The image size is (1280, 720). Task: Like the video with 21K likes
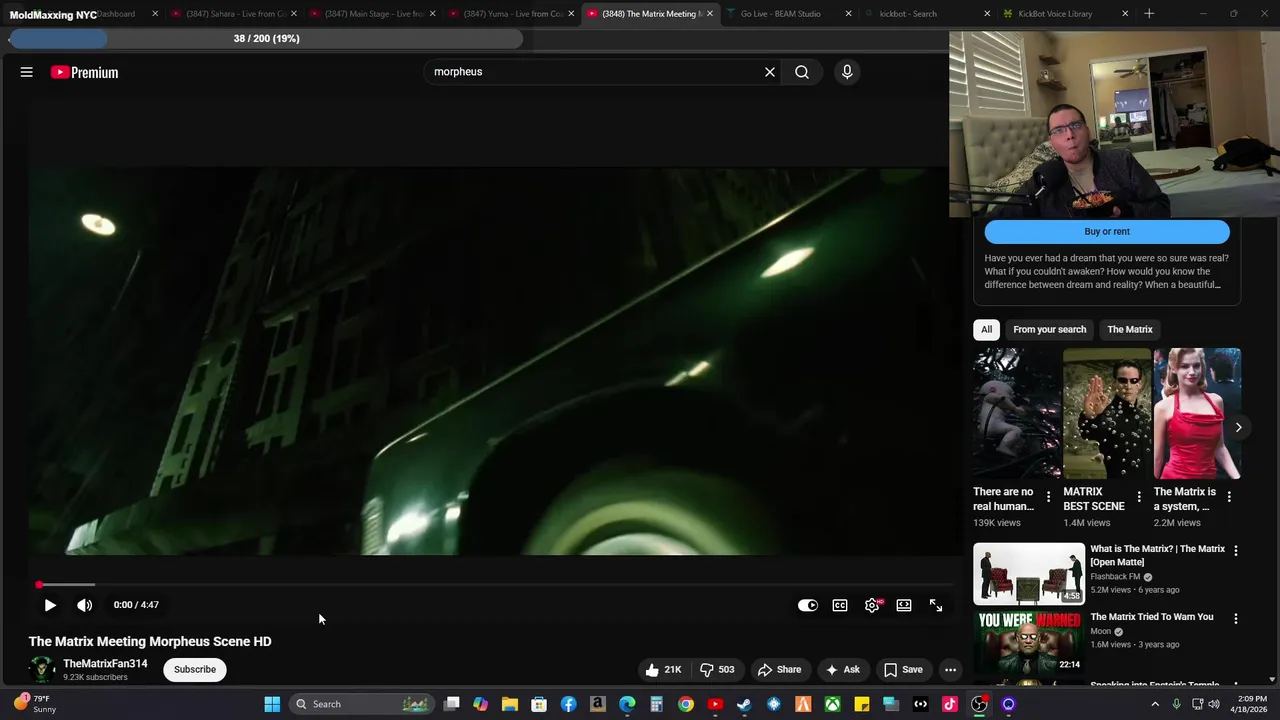click(663, 670)
